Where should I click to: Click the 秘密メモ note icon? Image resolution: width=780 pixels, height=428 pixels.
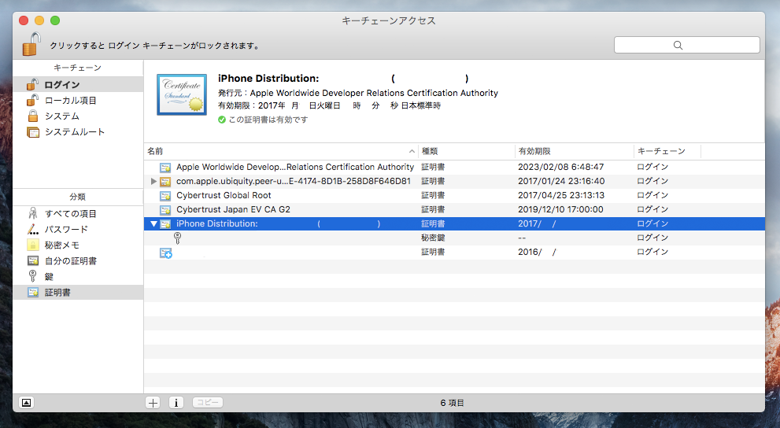[33, 245]
